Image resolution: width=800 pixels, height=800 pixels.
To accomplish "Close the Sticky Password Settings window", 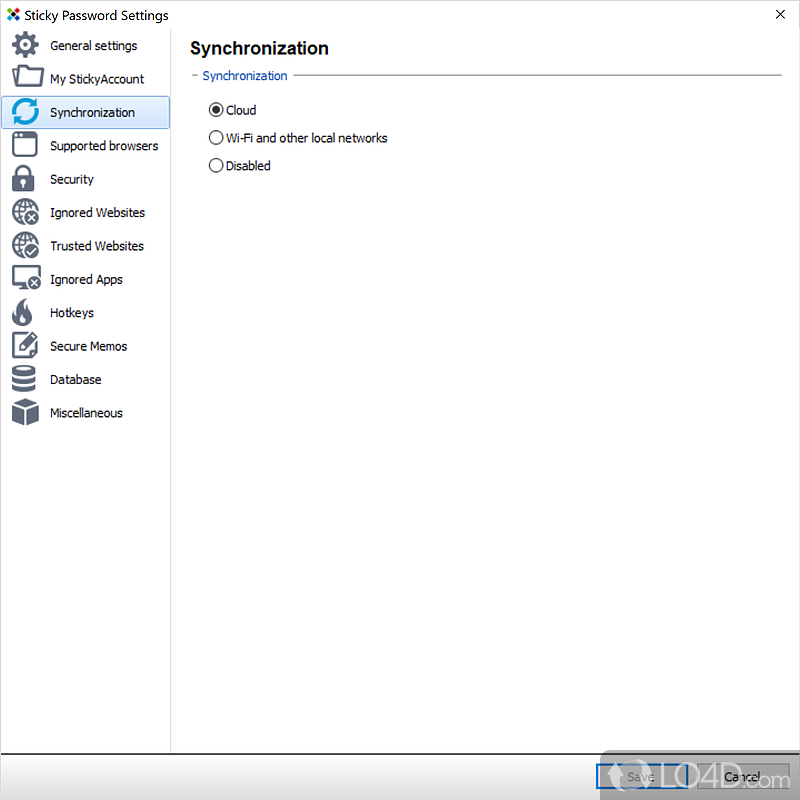I will 780,15.
